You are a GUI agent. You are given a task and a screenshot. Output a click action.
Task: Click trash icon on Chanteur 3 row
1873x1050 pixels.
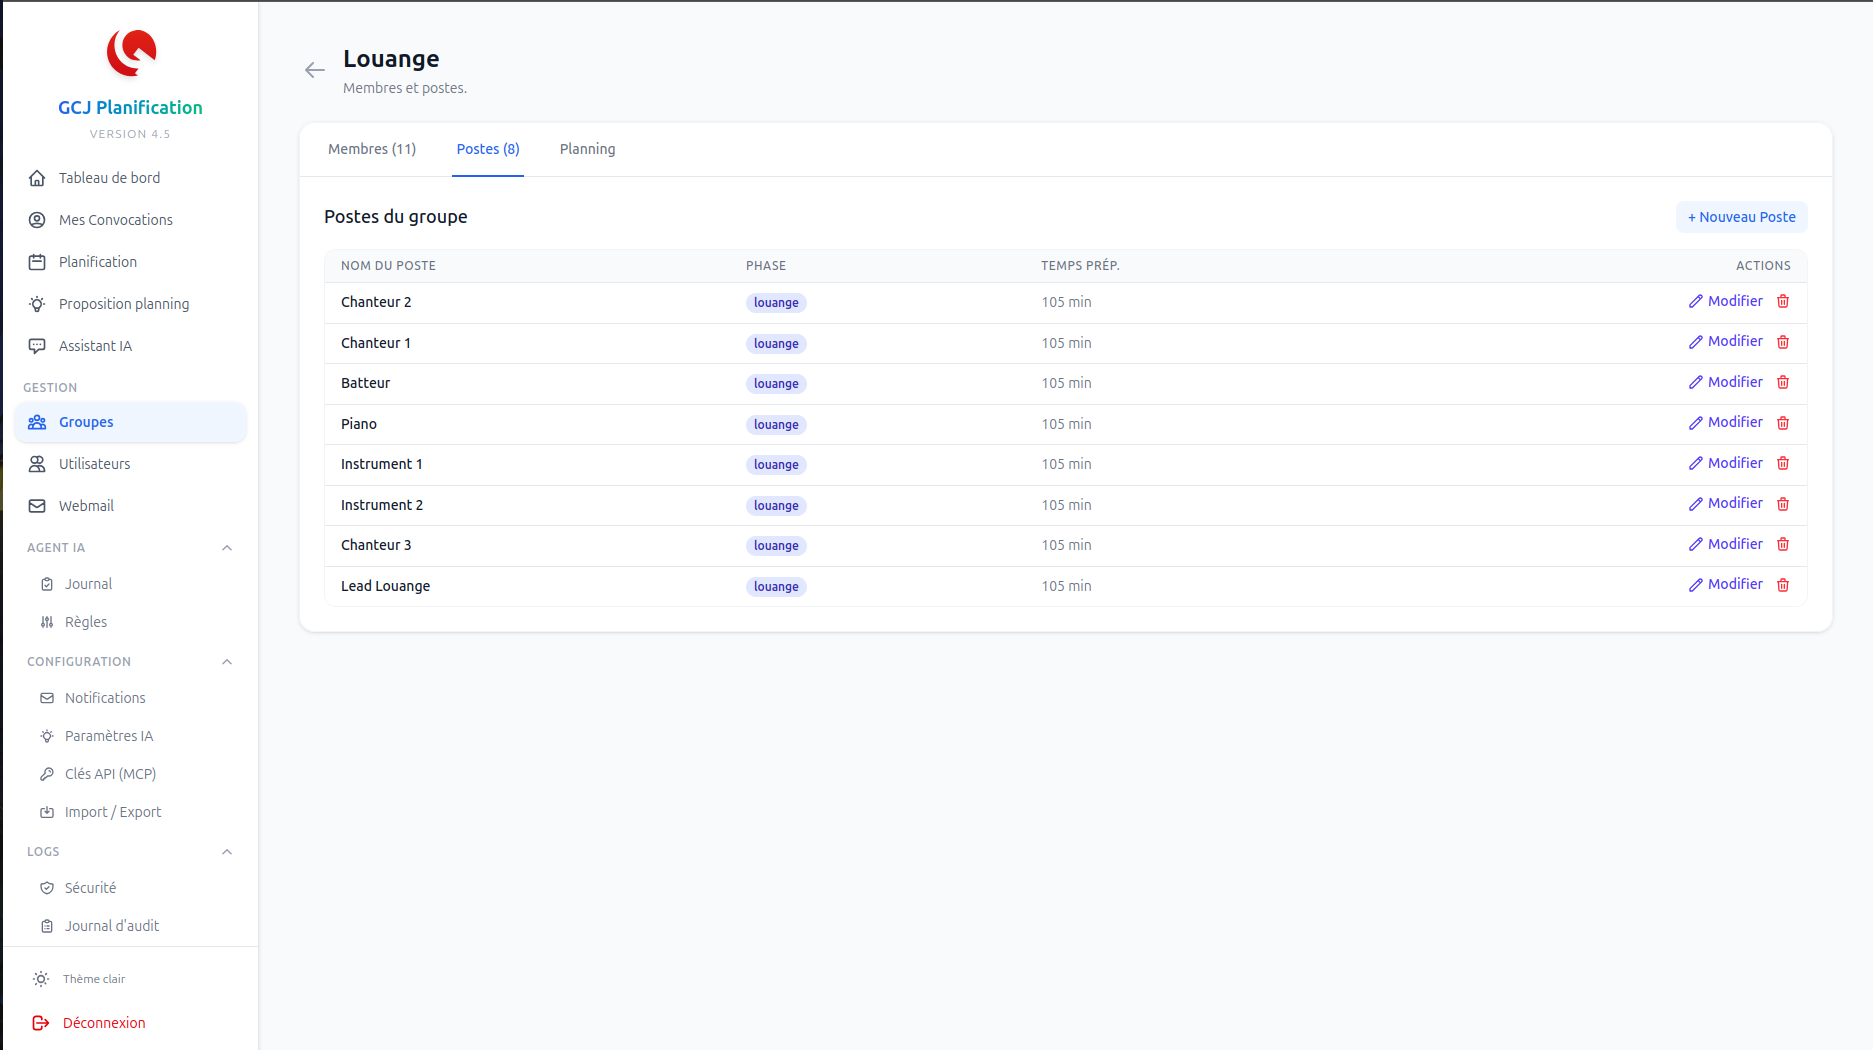[x=1783, y=544]
